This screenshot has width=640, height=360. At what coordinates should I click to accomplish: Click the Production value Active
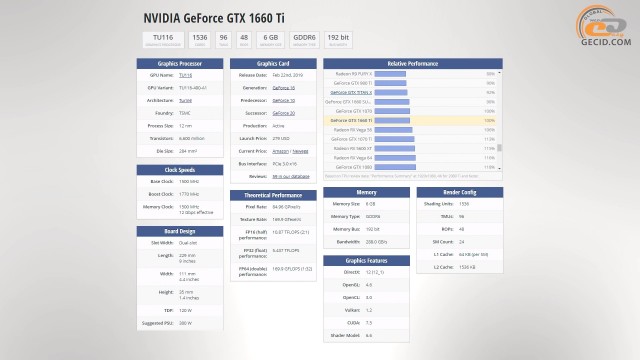278,126
